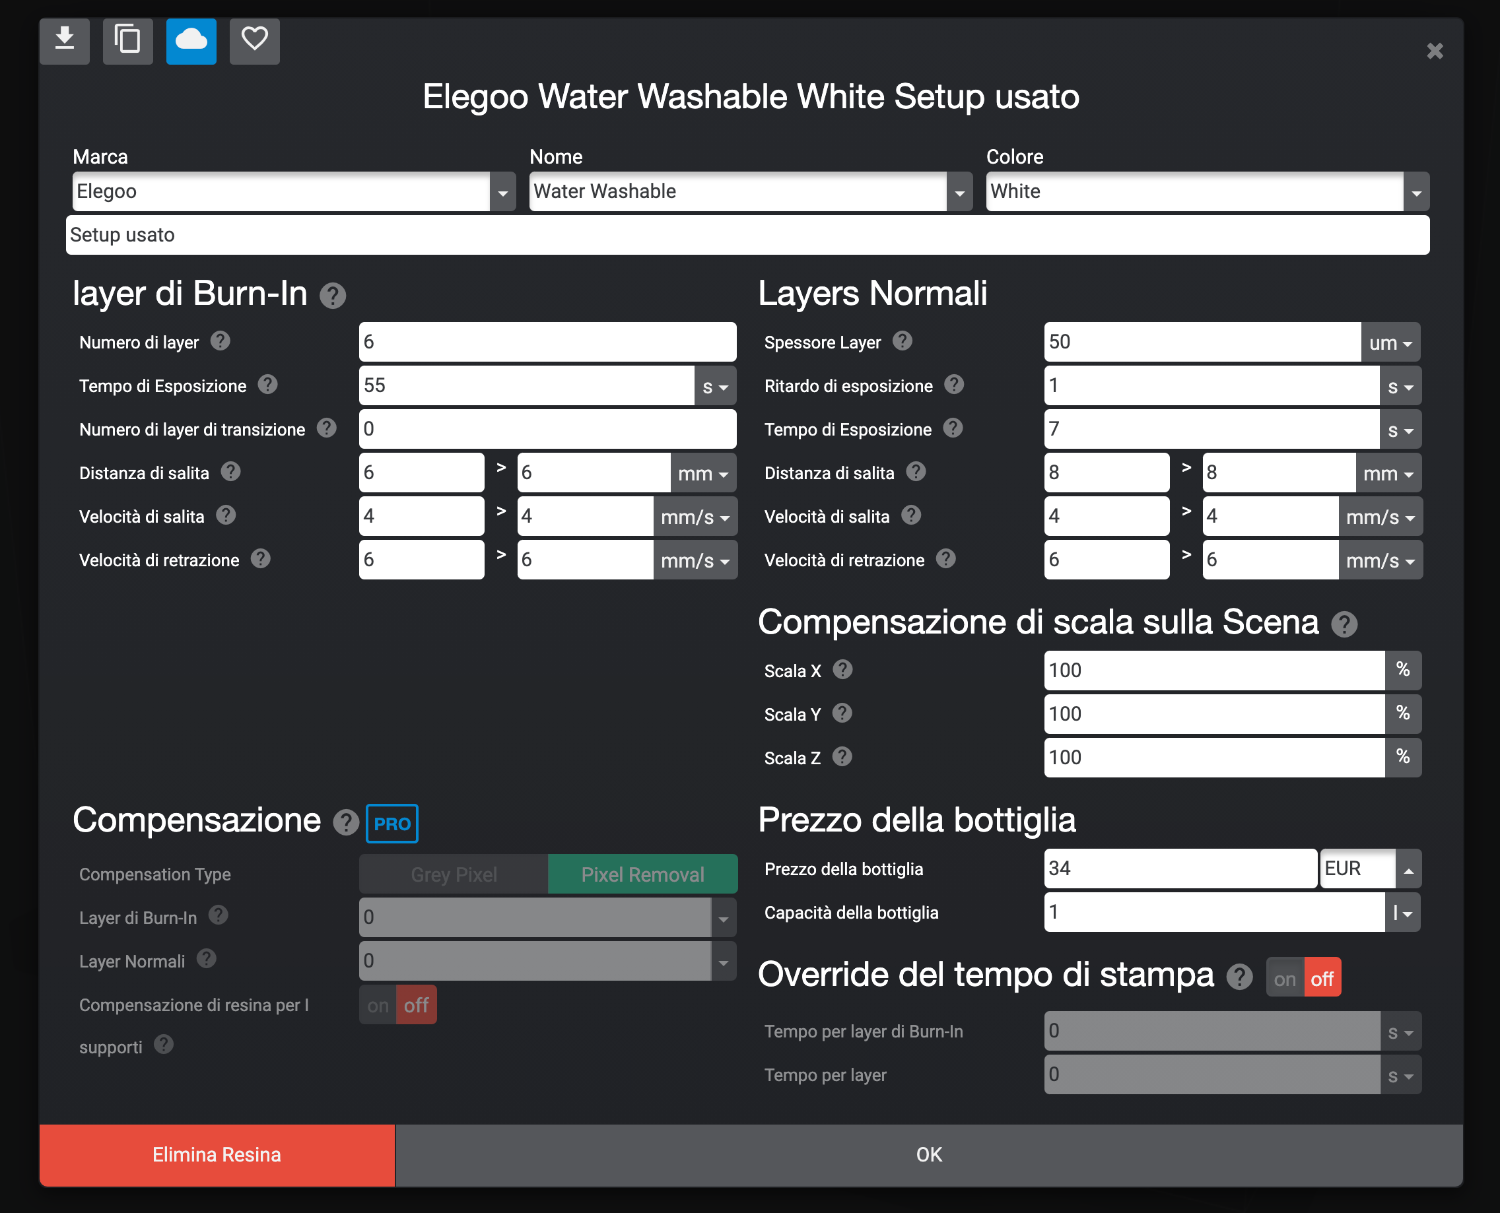
Task: Click the heart favorite icon
Action: pos(255,40)
